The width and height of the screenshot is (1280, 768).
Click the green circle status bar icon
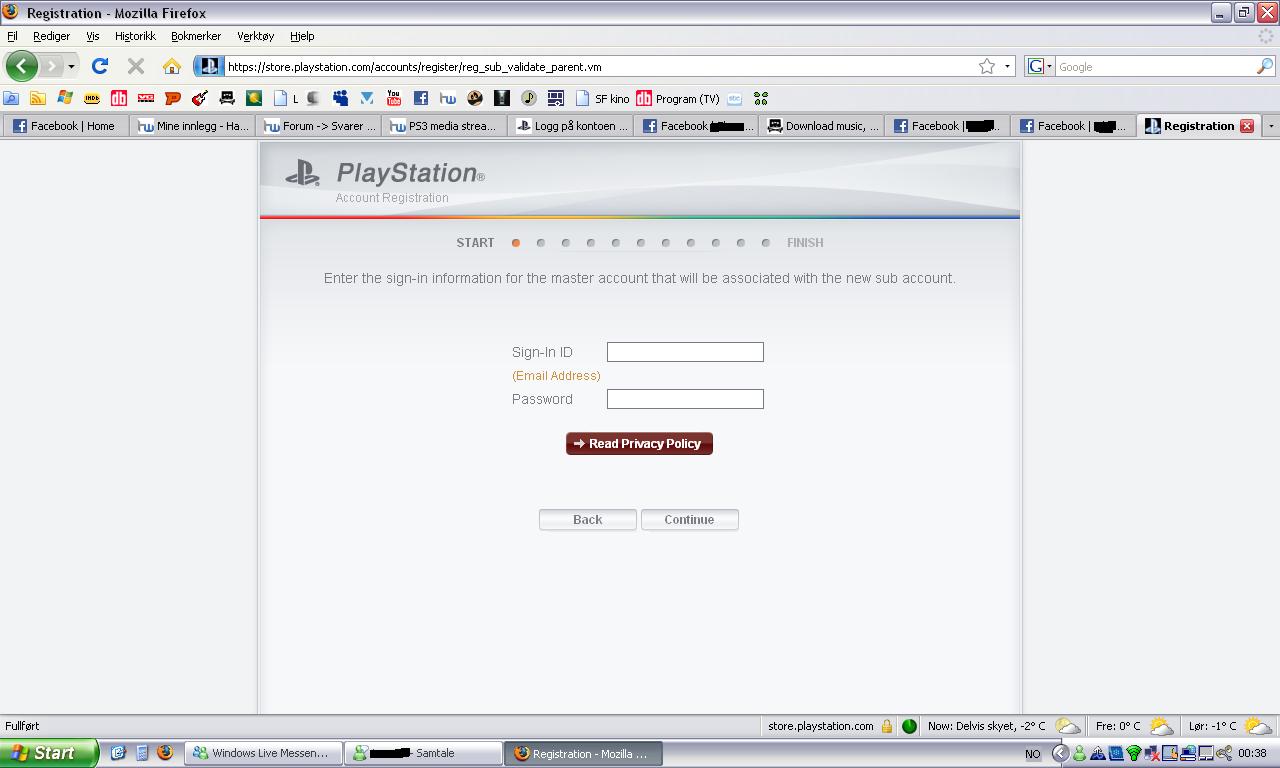[x=909, y=726]
